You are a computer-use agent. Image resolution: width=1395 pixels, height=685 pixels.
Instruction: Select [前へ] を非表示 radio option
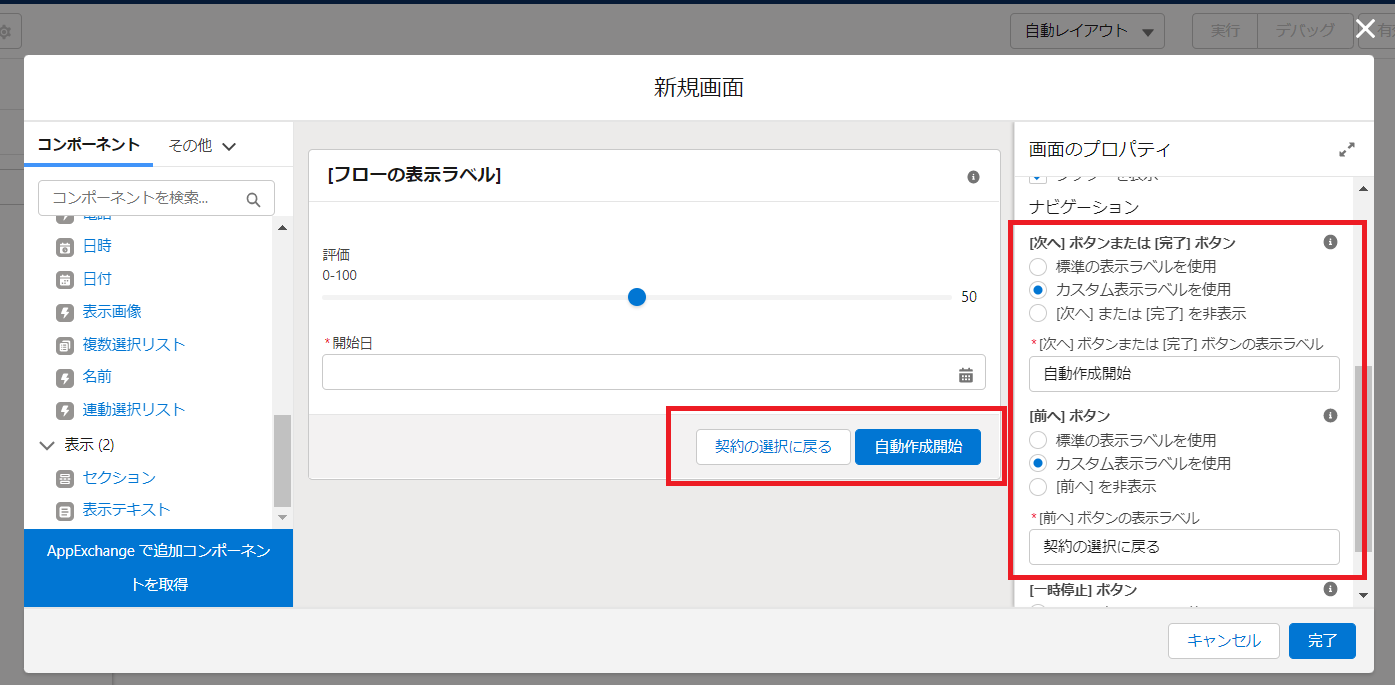tap(1038, 487)
